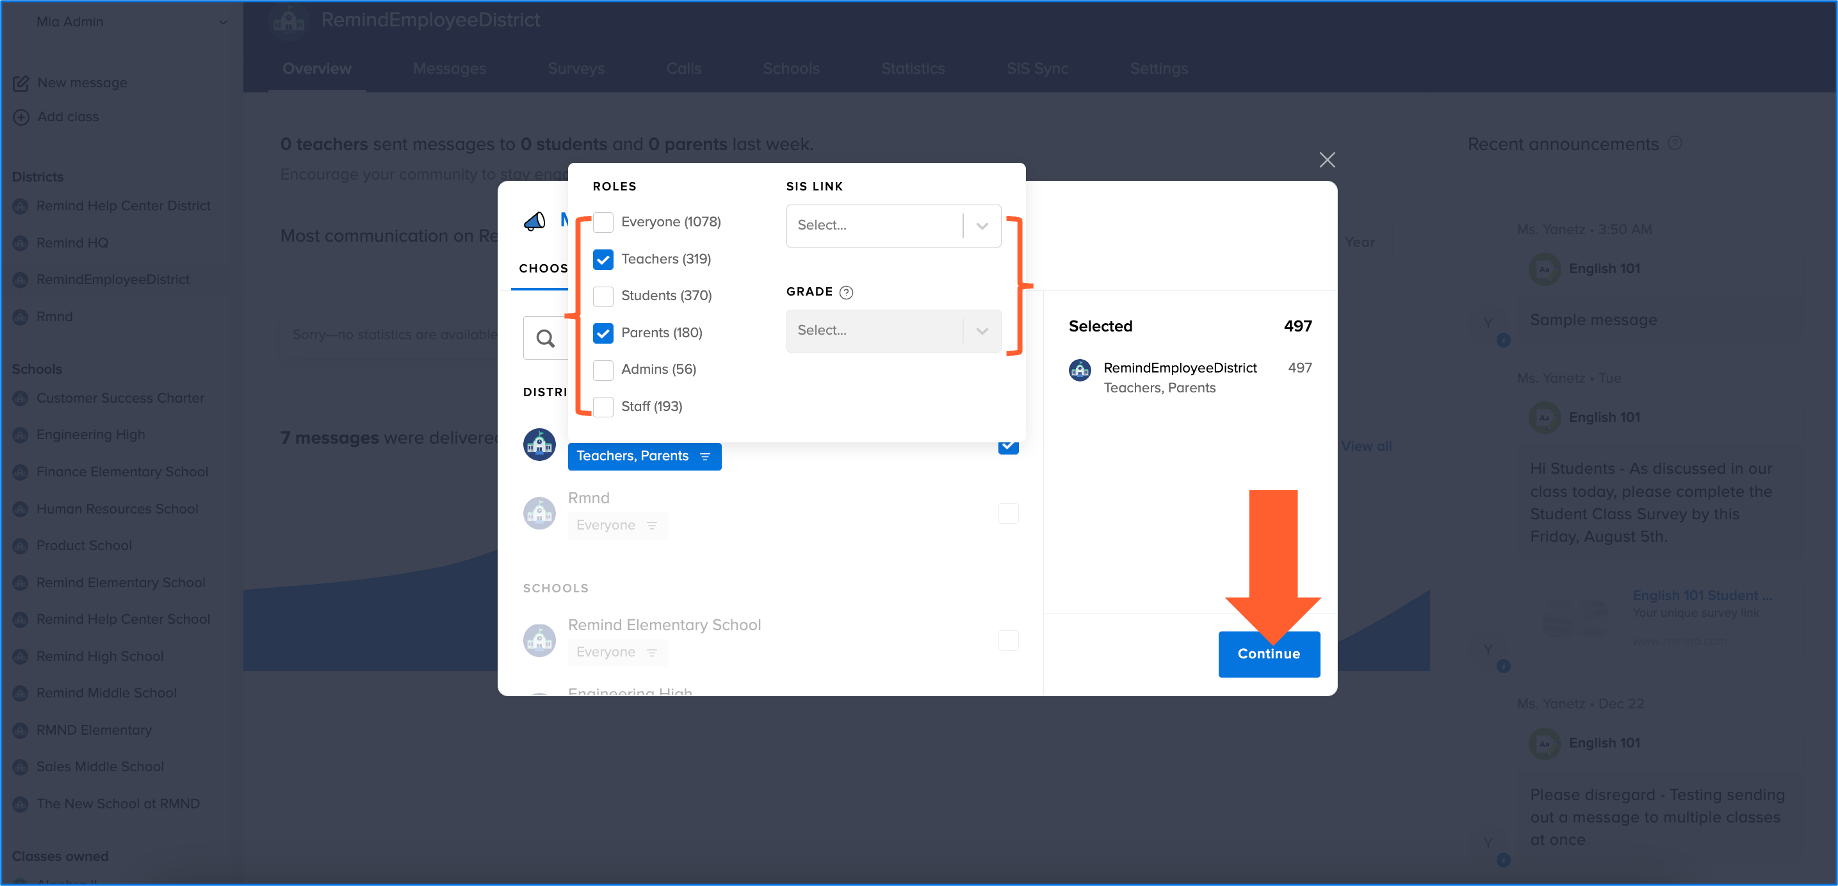Click the Rmnd district building icon
This screenshot has width=1838, height=886.
coord(539,513)
